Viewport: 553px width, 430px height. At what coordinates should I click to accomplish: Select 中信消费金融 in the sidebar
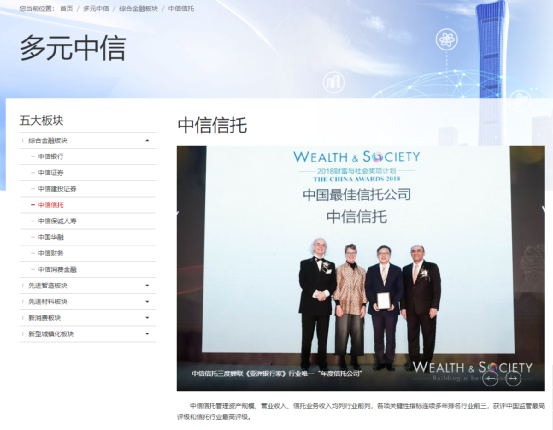[x=57, y=269]
